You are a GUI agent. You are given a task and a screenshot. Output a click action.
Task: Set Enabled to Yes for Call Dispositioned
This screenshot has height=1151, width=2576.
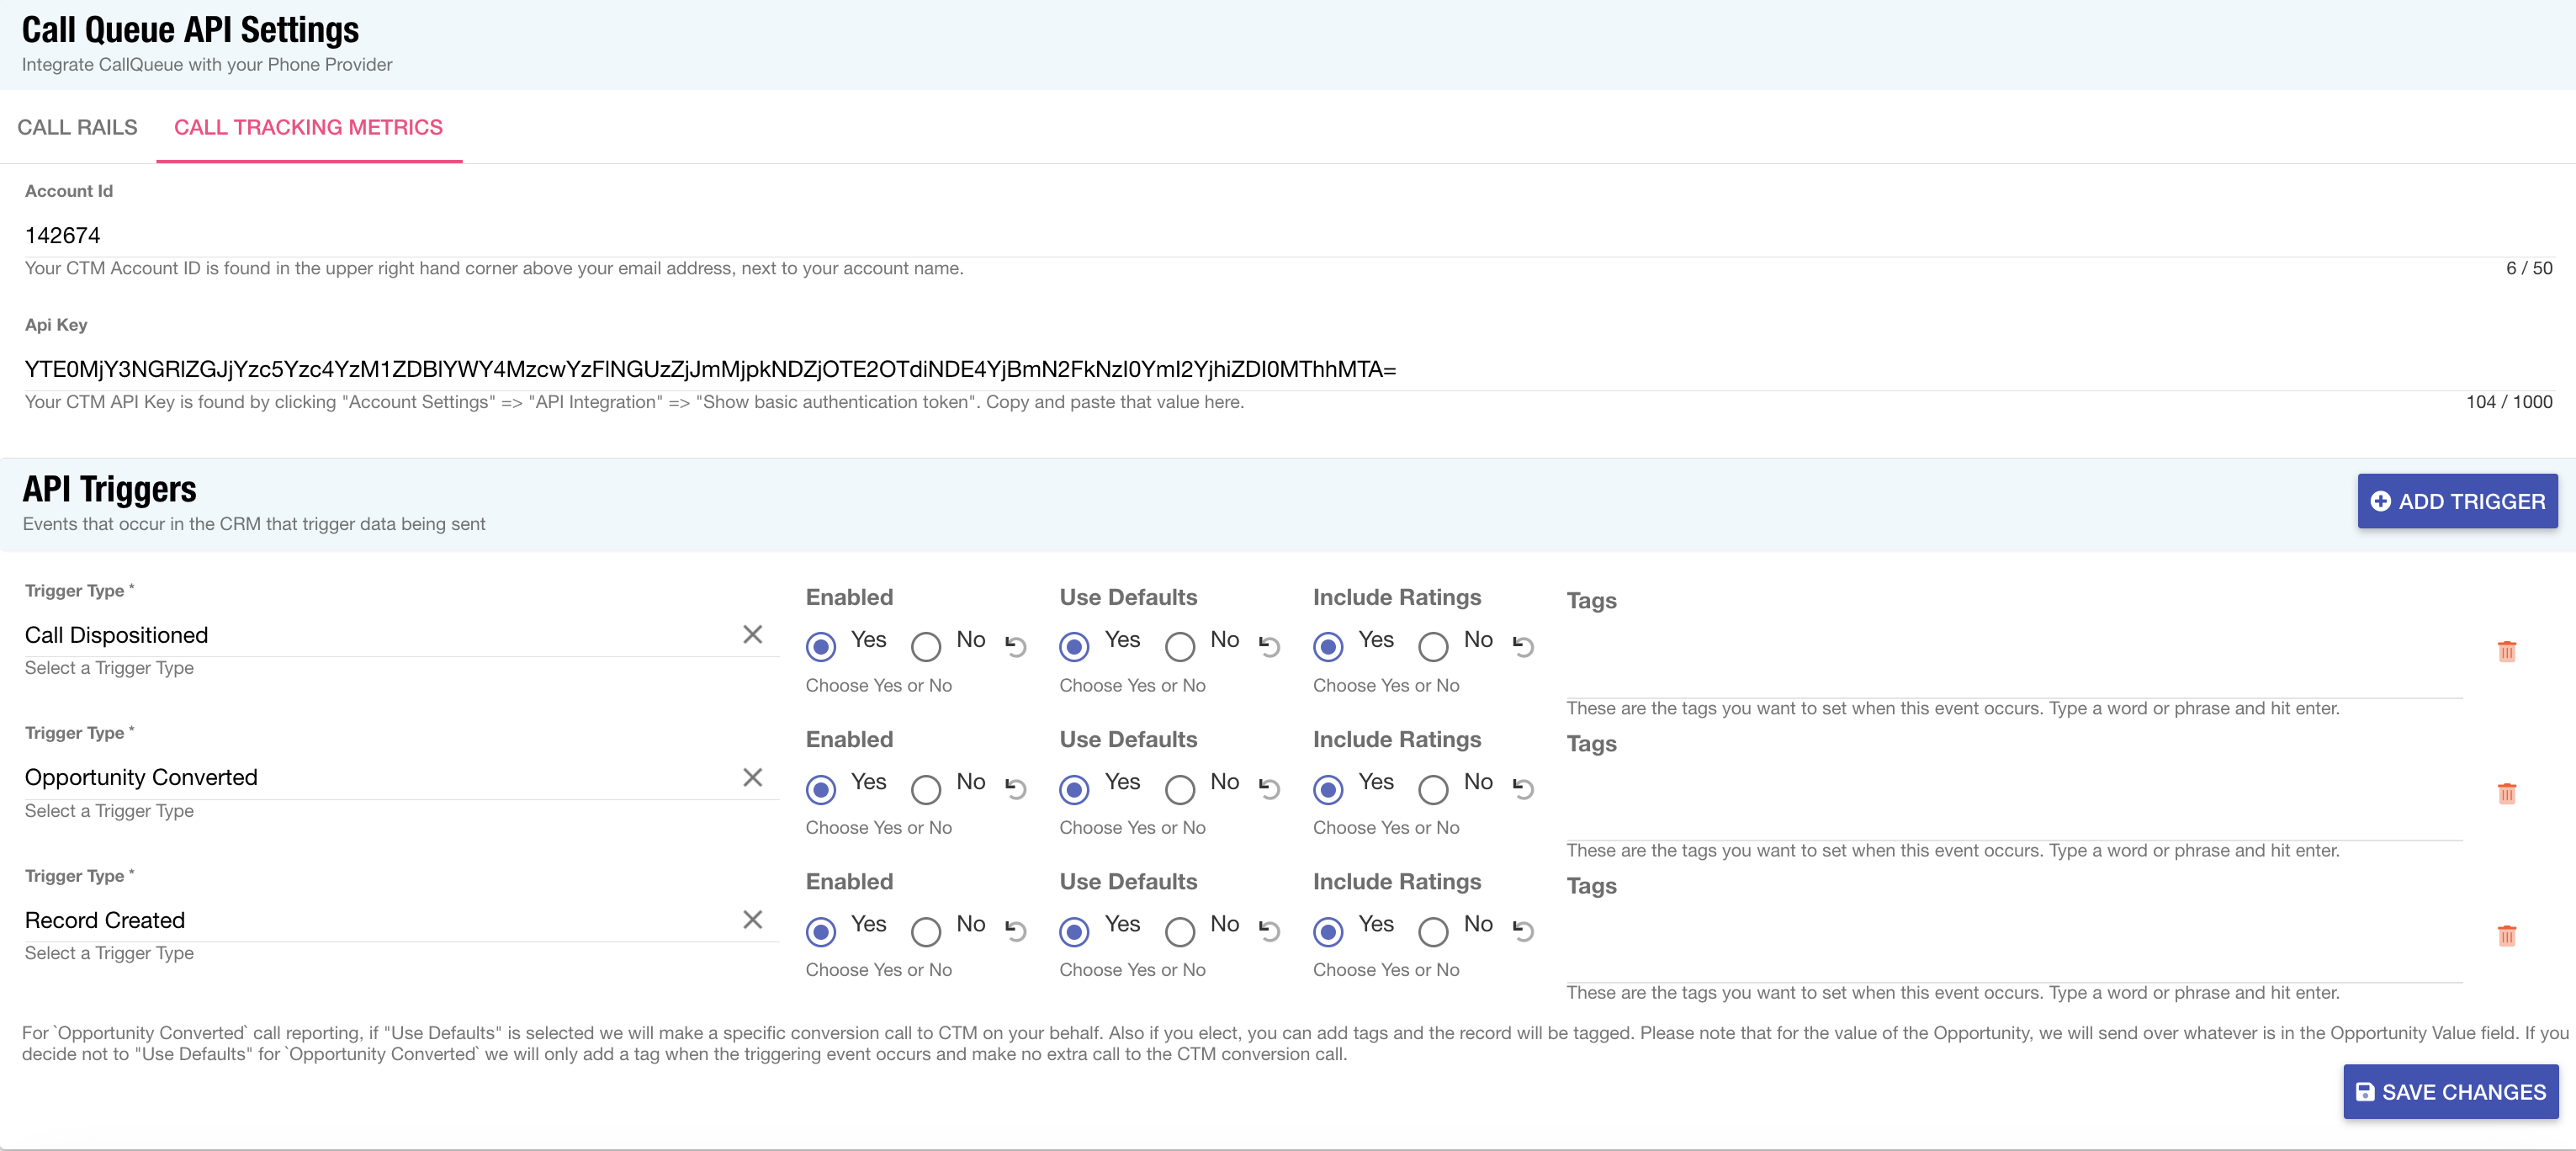click(821, 647)
